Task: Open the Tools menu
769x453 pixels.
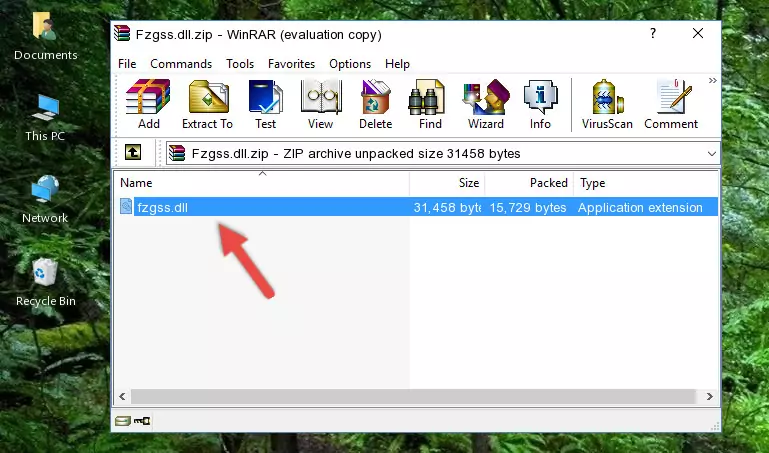Action: point(240,64)
